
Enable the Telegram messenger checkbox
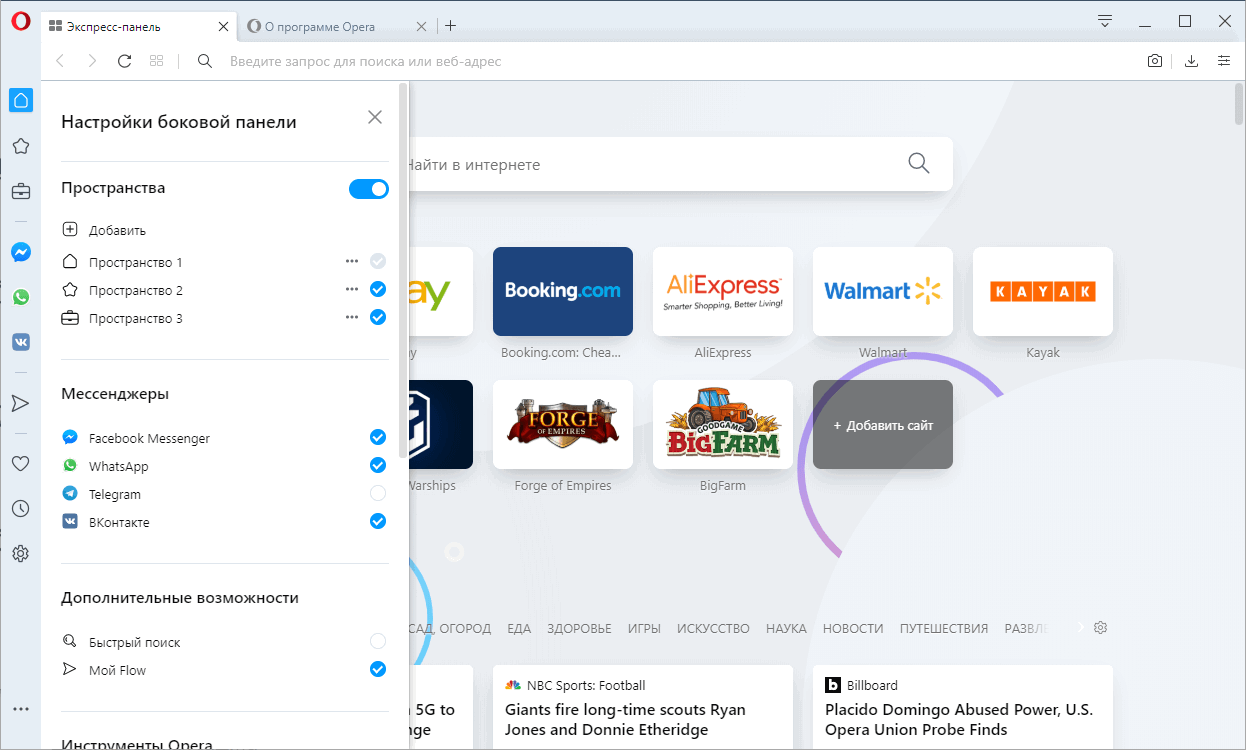click(x=377, y=493)
